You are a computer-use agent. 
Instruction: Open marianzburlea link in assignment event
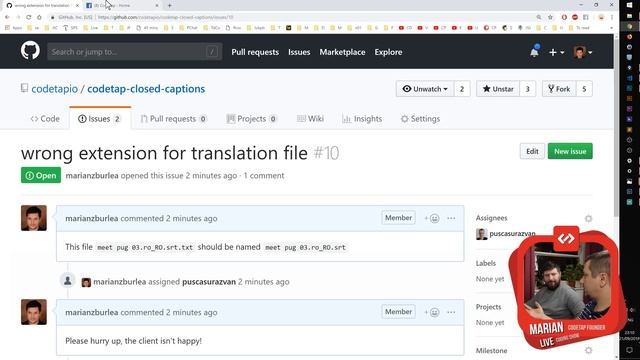[120, 282]
